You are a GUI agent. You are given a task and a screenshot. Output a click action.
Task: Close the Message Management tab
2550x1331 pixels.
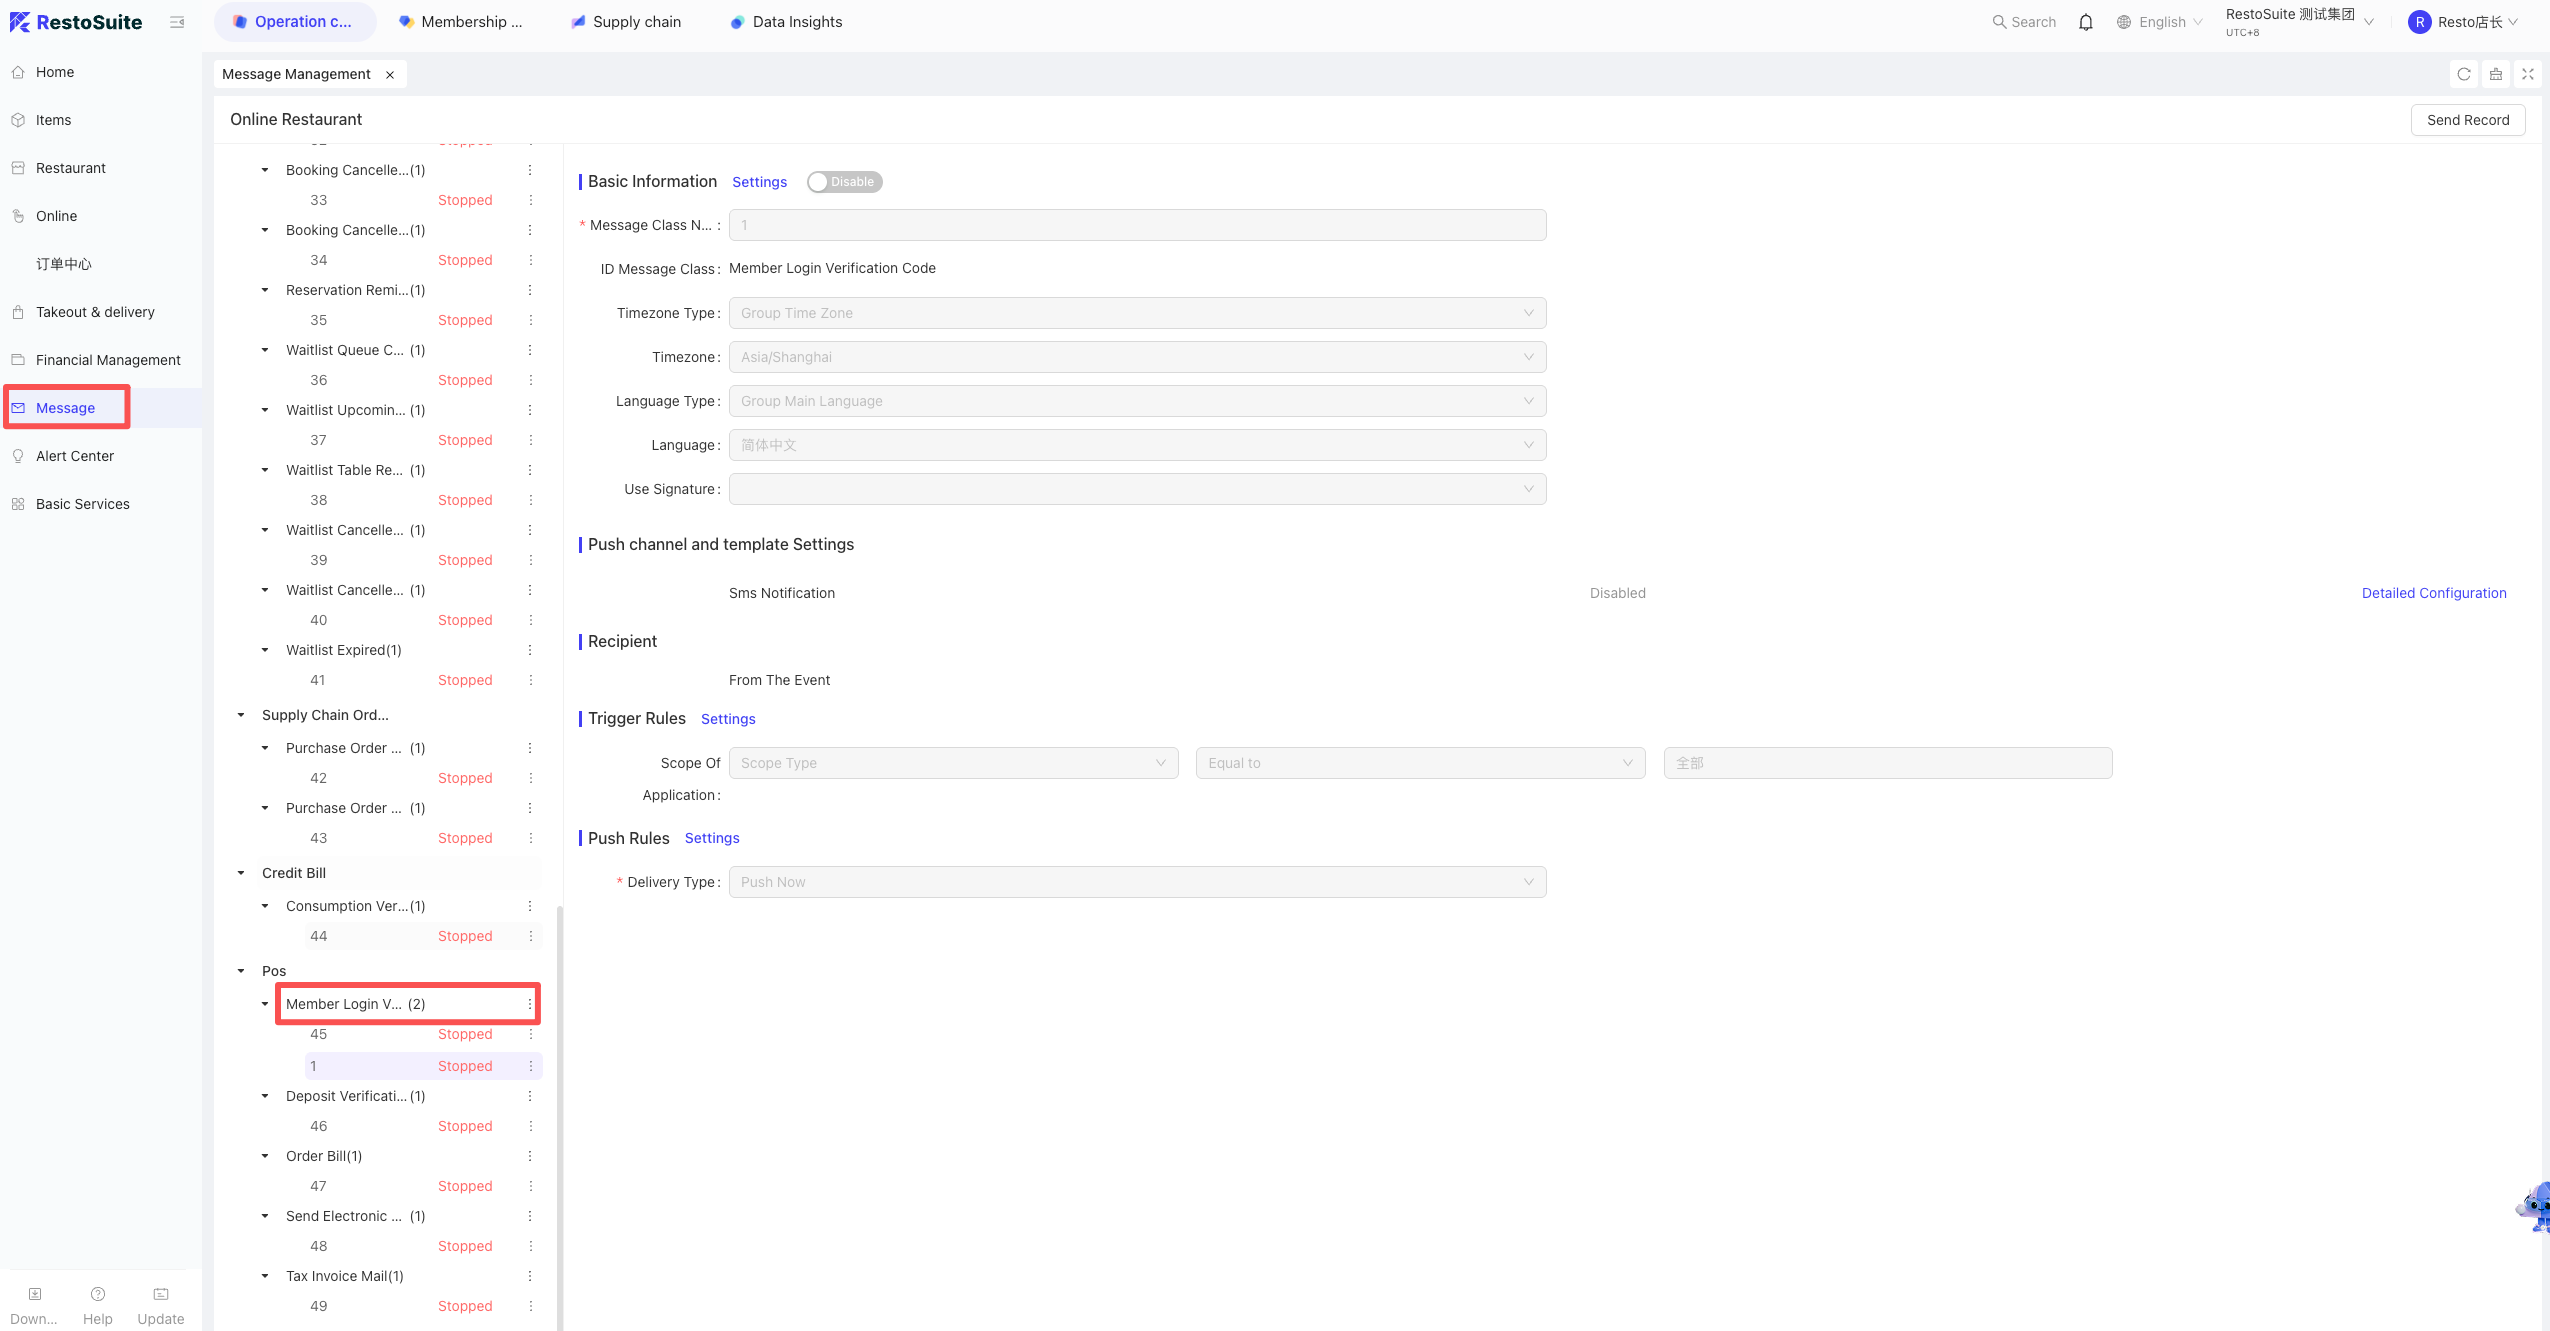click(x=390, y=75)
